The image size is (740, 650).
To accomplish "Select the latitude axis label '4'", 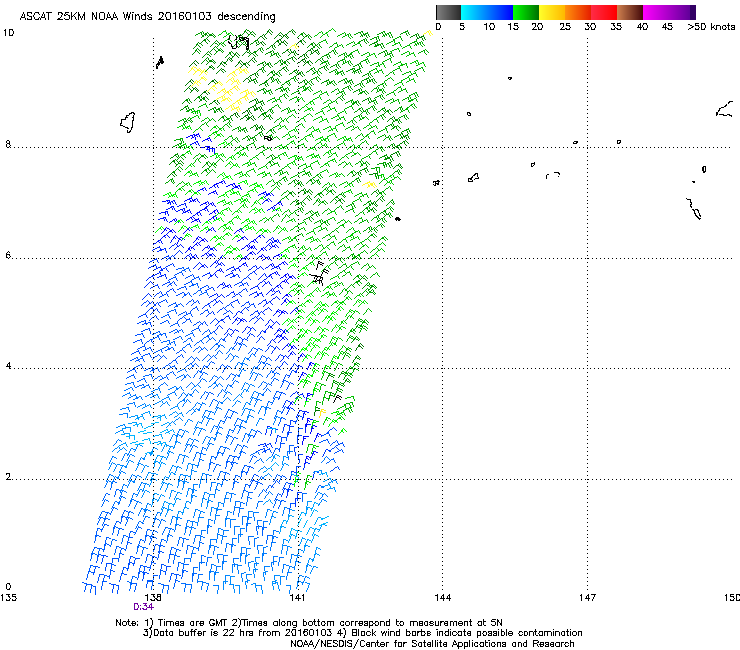I will tap(8, 365).
